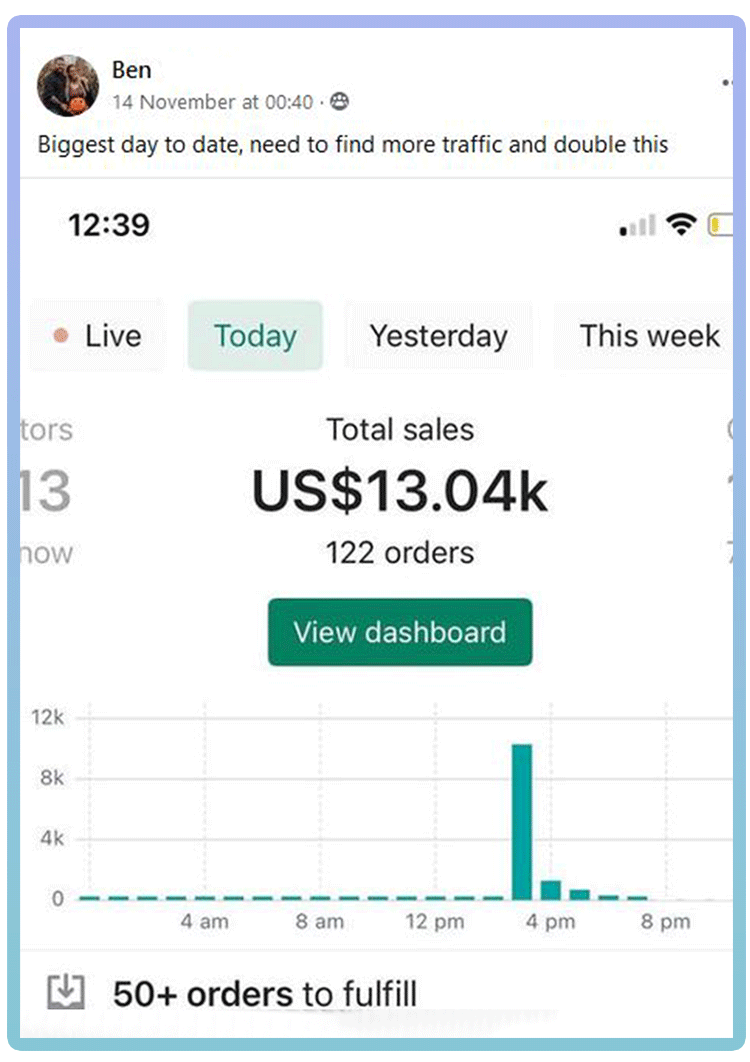The width and height of the screenshot is (750, 1062).
Task: Select the Live tab with red dot
Action: [x=97, y=336]
